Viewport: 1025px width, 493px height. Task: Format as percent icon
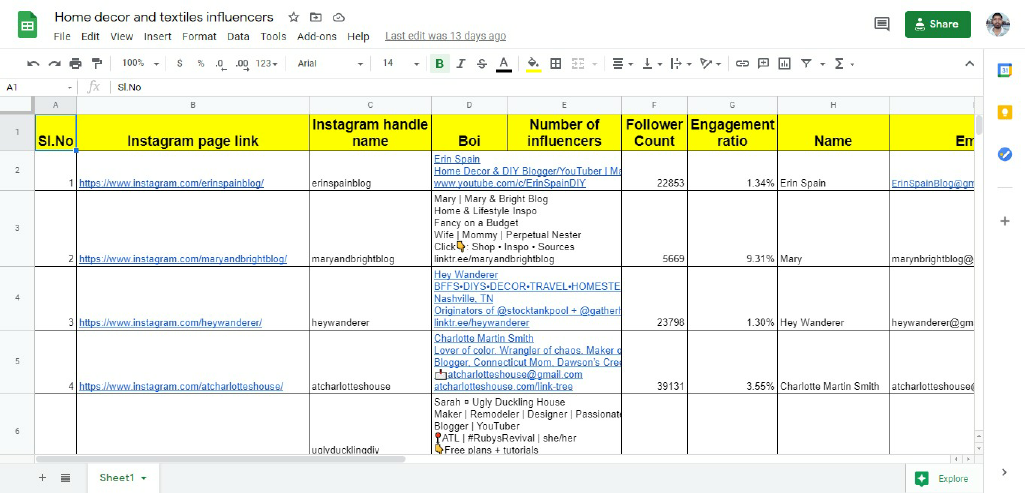201,63
